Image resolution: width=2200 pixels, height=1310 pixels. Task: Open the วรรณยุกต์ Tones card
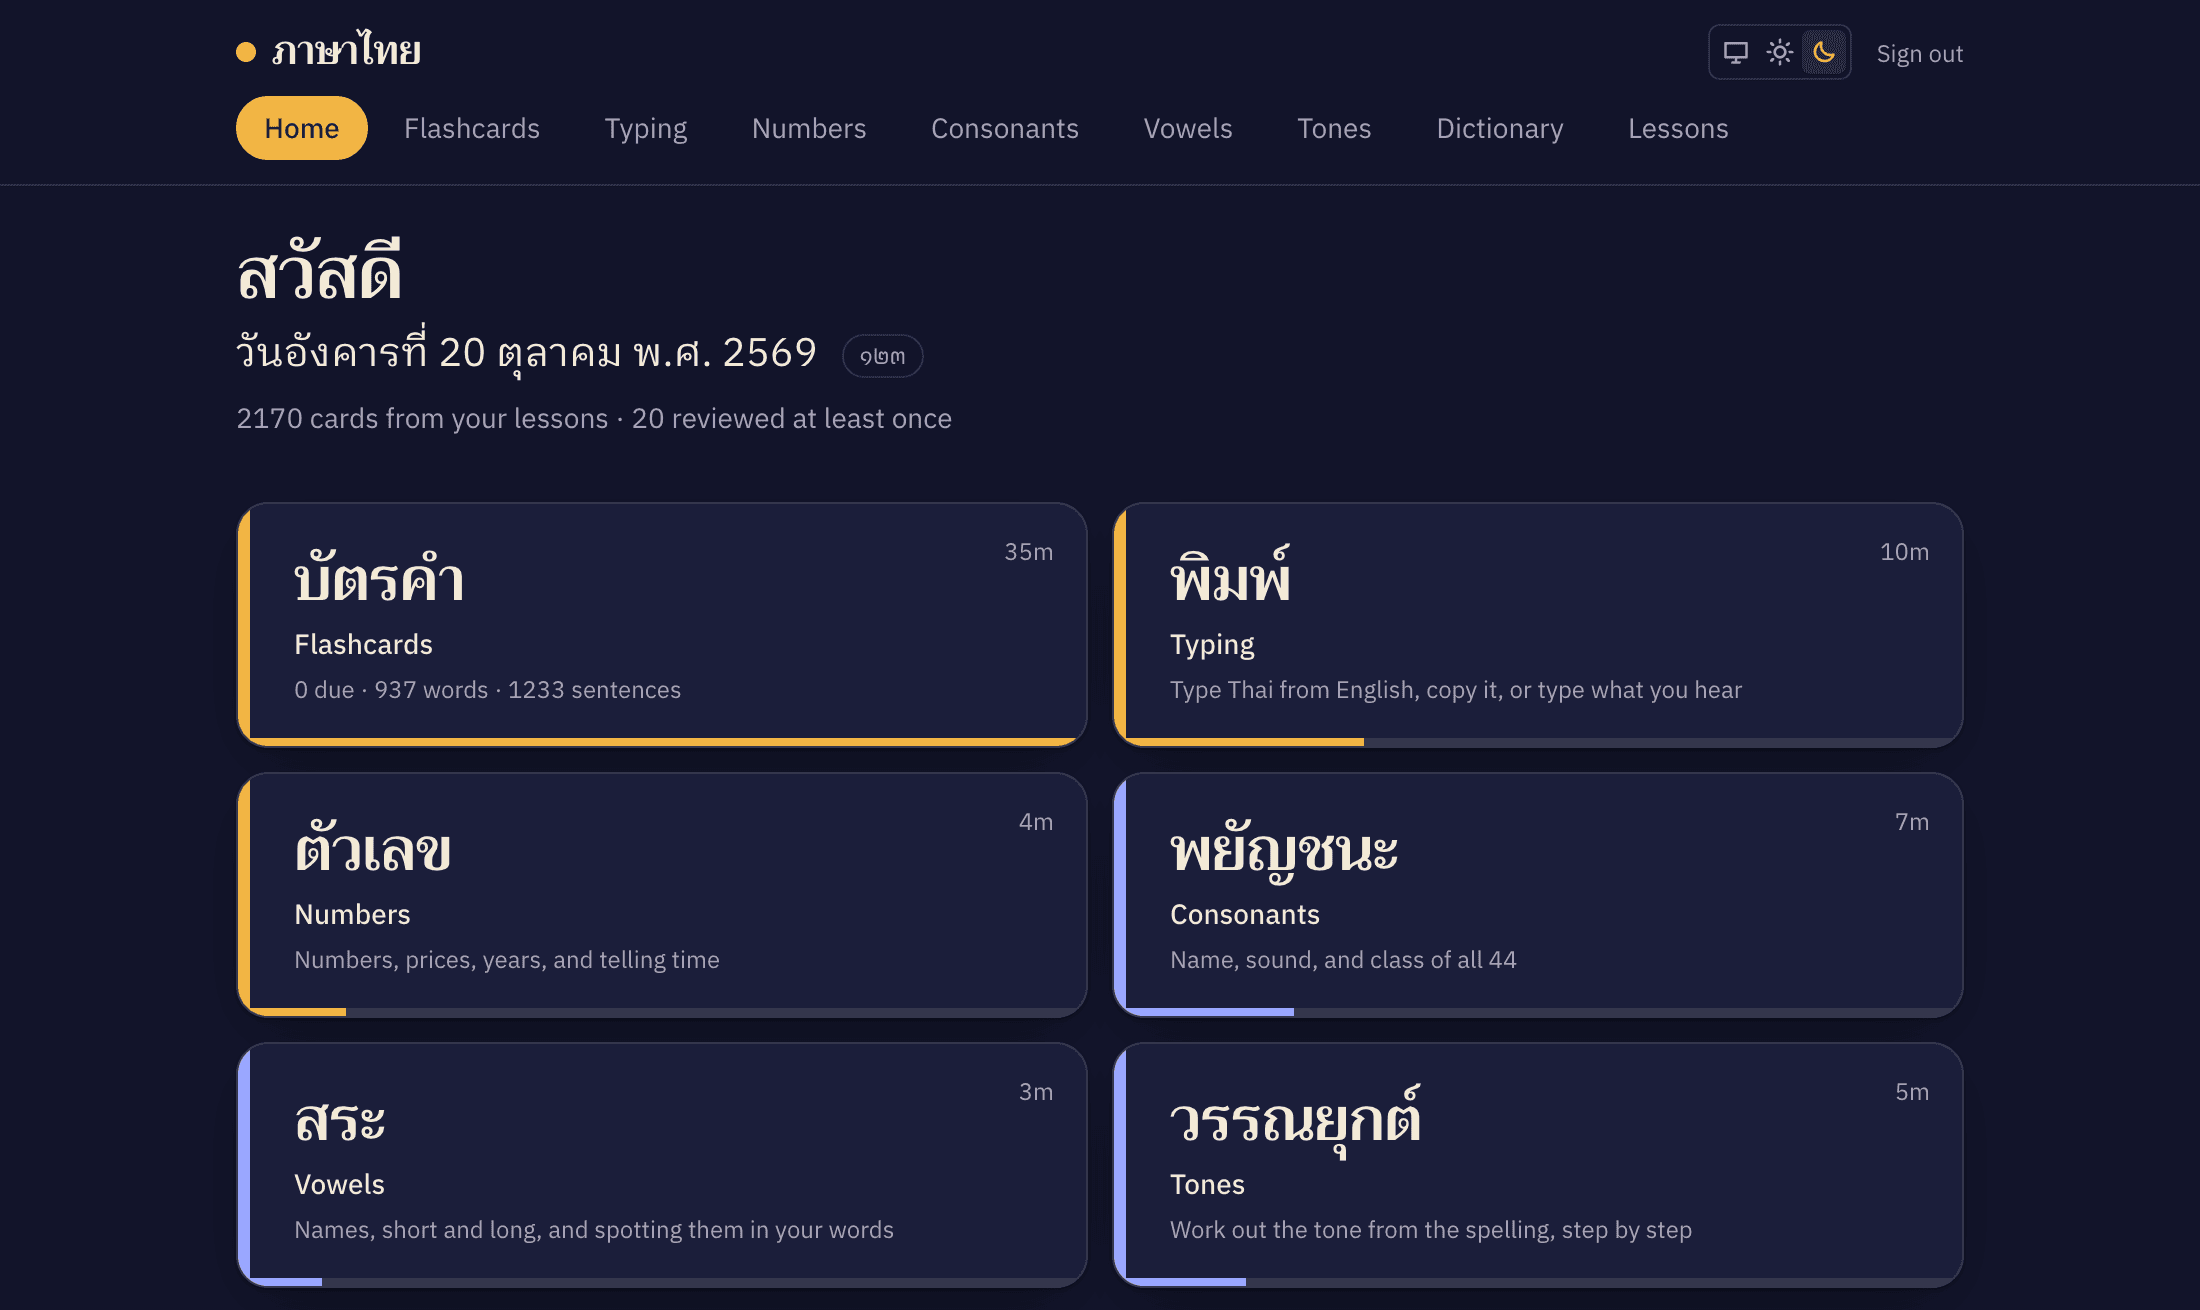click(1538, 1165)
